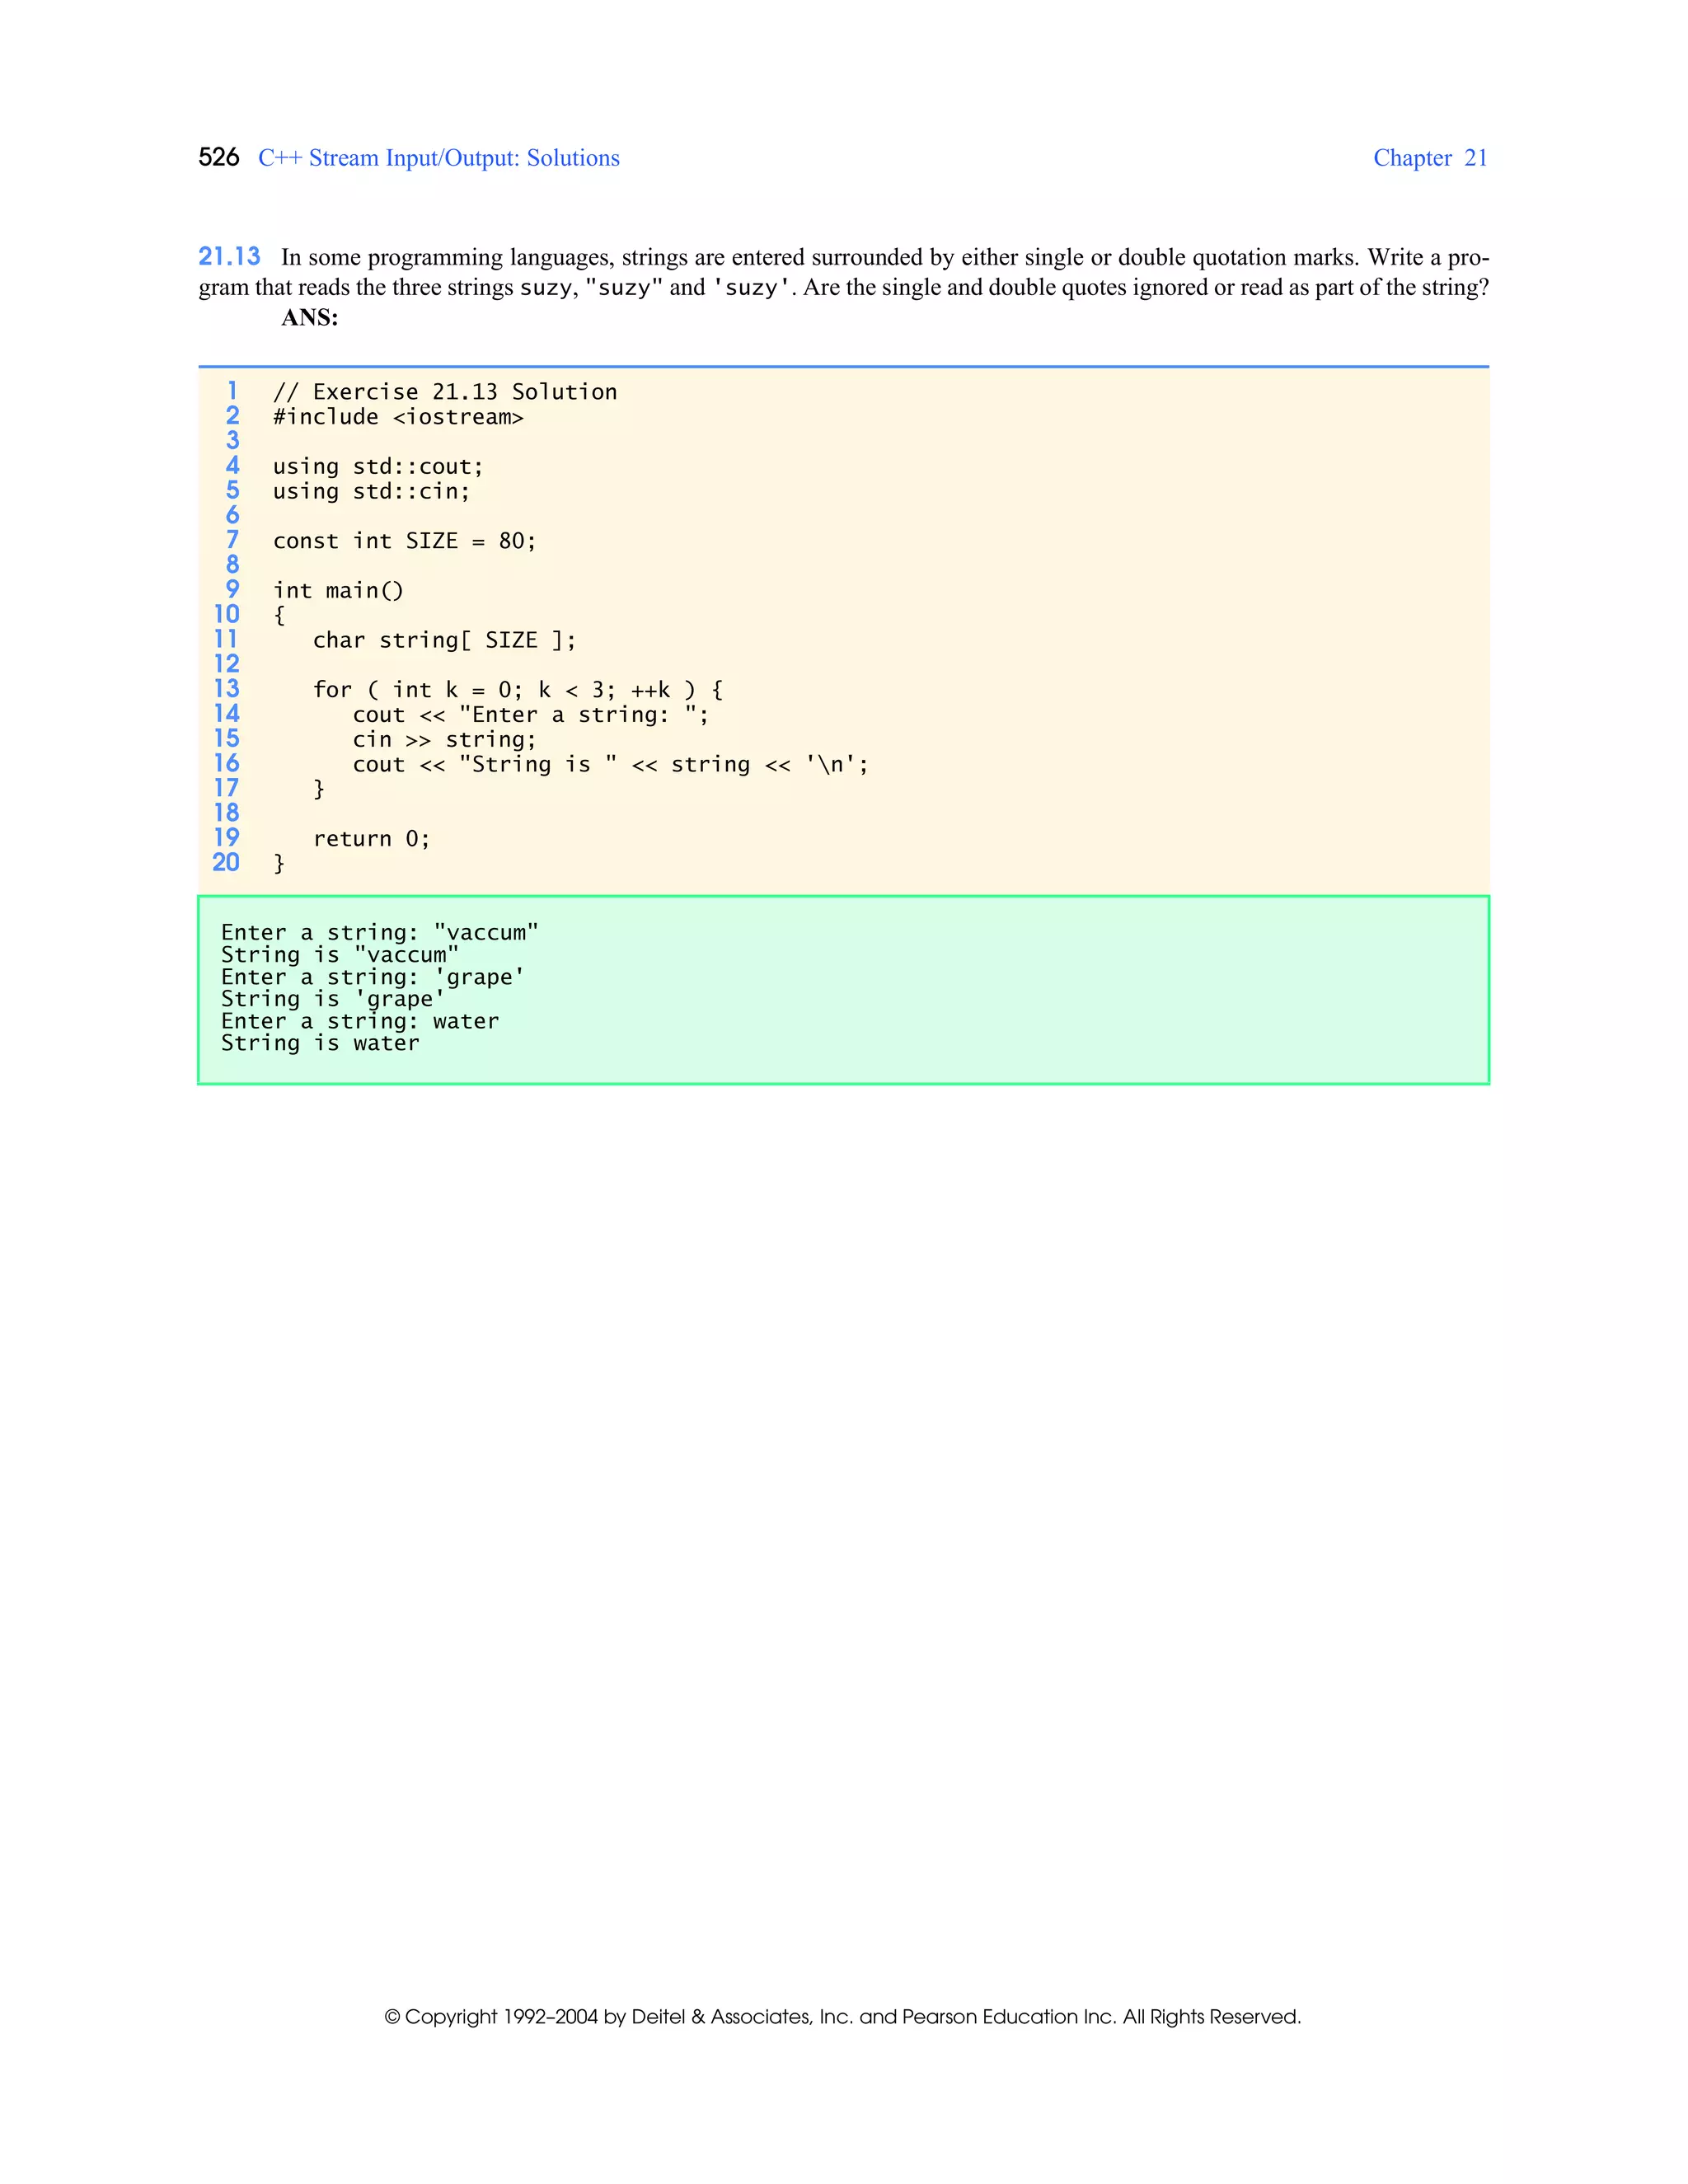This screenshot has height=2184, width=1688.
Task: Click page number 526 in header
Action: point(219,158)
